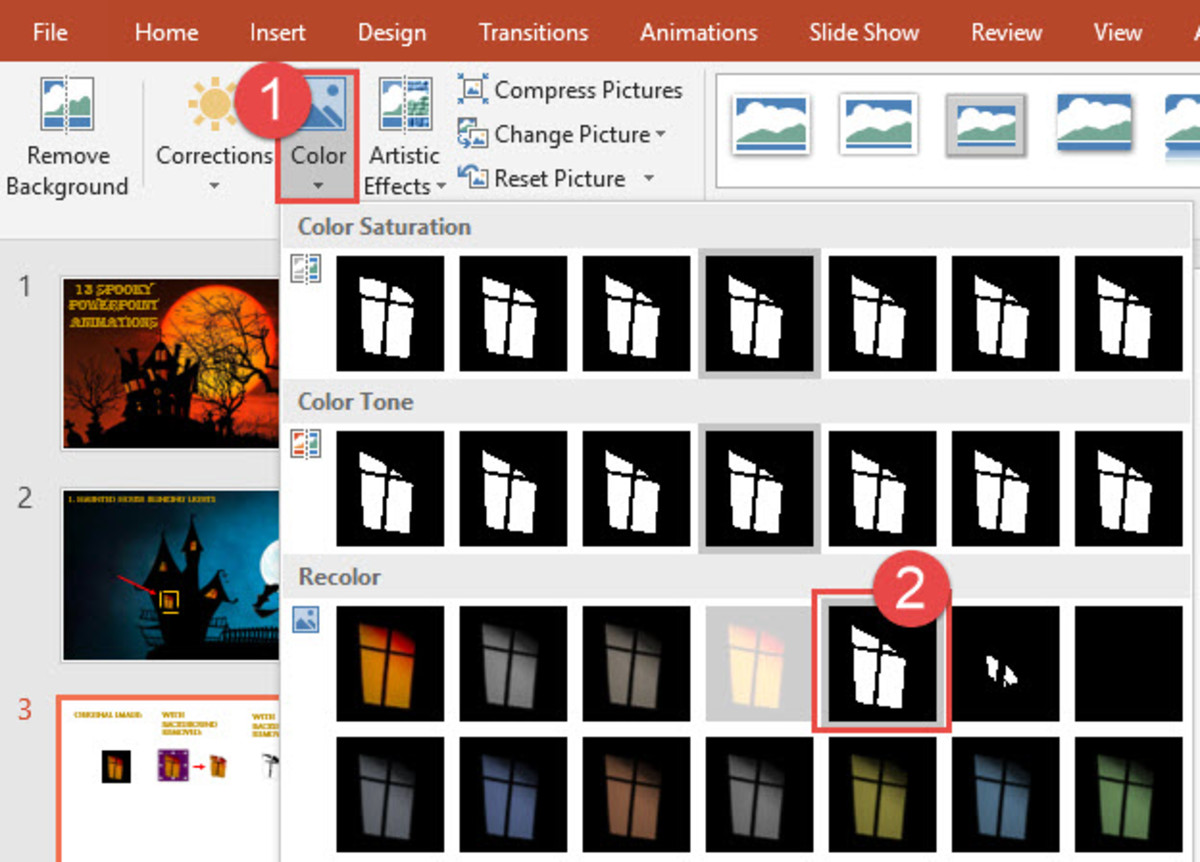The height and width of the screenshot is (862, 1200).
Task: Click the Color Saturation section icon
Action: click(306, 270)
